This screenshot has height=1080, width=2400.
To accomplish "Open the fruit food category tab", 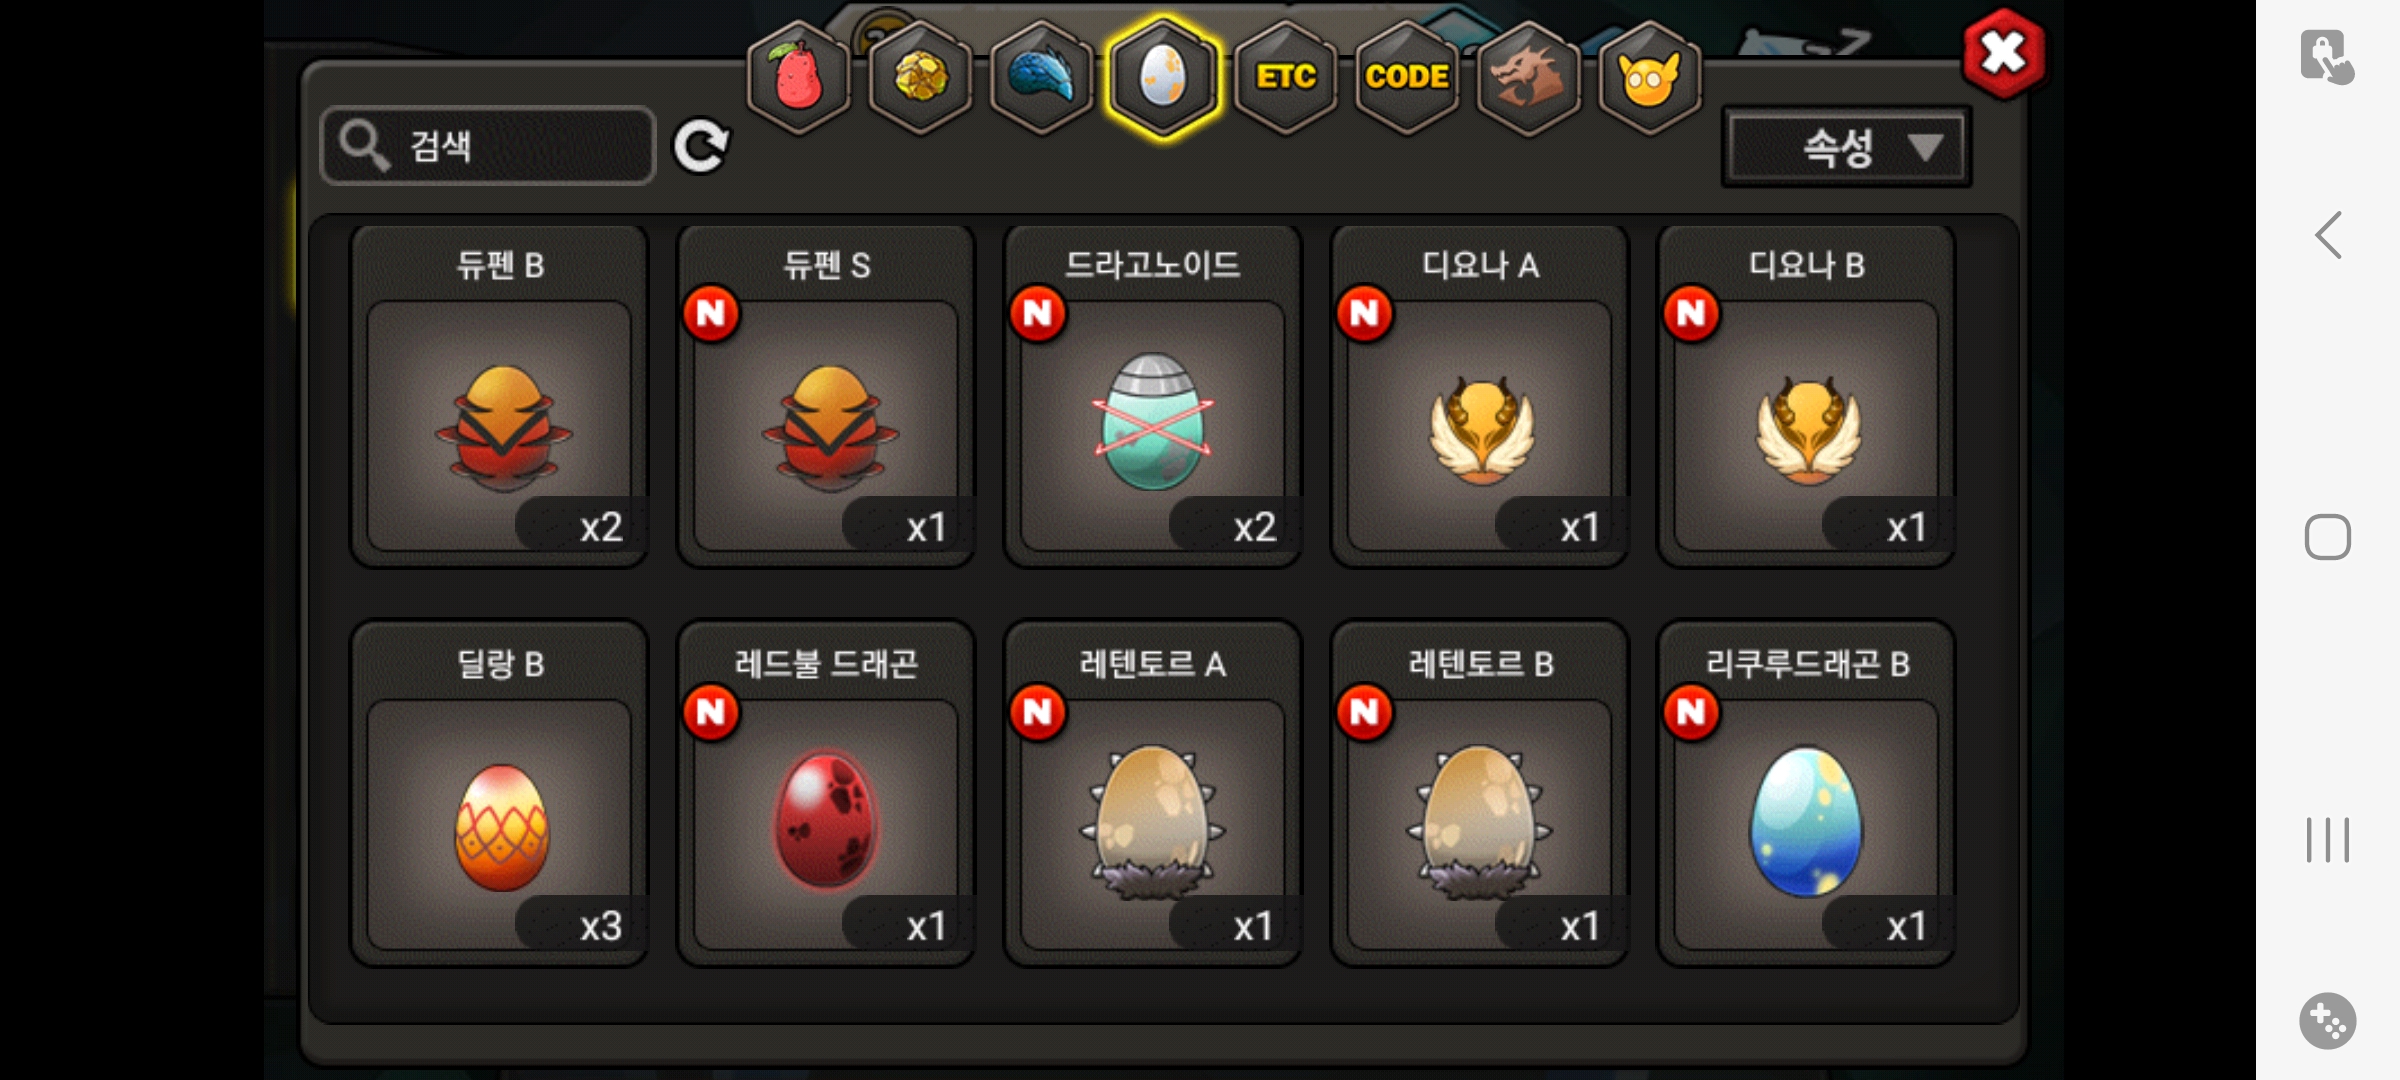I will 799,76.
